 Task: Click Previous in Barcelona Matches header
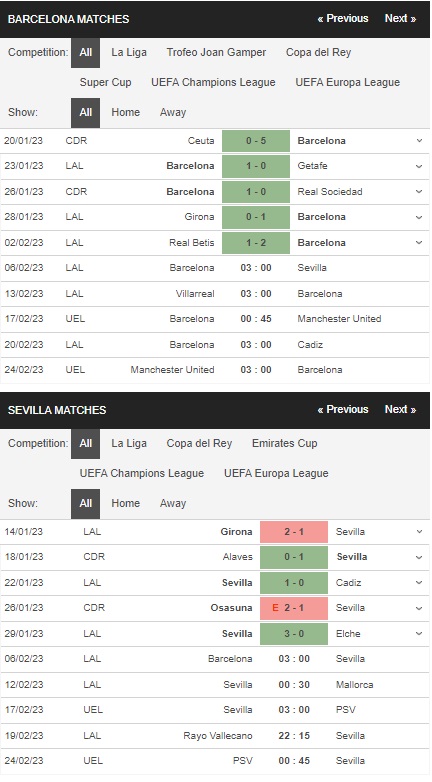click(343, 18)
